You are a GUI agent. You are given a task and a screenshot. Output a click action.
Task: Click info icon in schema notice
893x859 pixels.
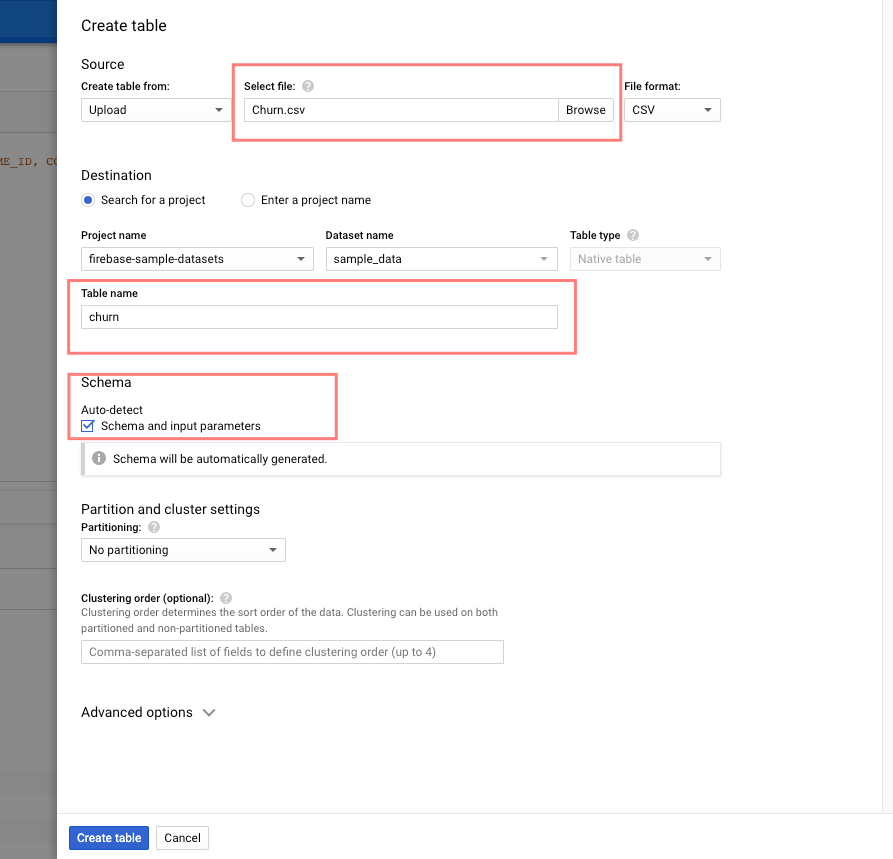point(99,459)
